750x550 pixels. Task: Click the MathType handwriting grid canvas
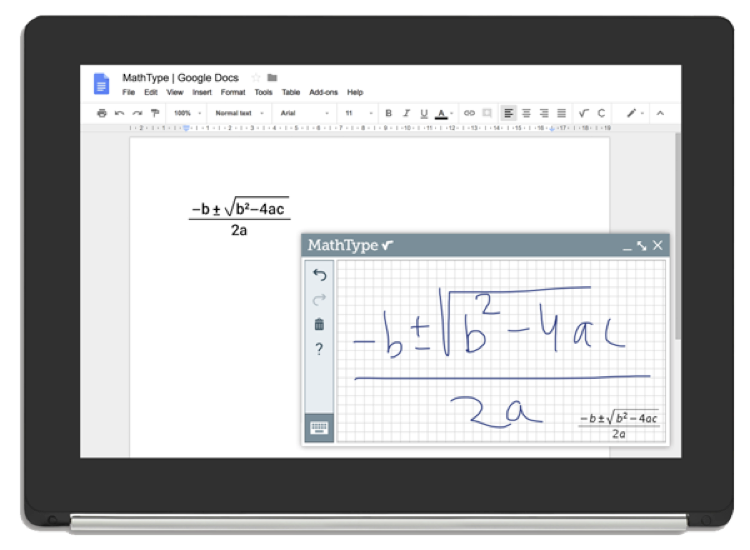pos(501,351)
